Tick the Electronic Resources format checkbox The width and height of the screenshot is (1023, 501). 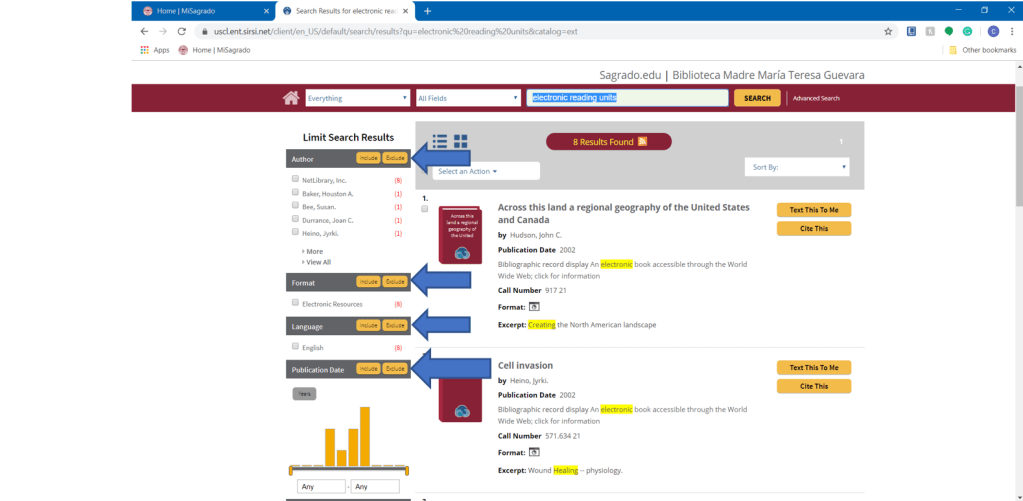(295, 303)
